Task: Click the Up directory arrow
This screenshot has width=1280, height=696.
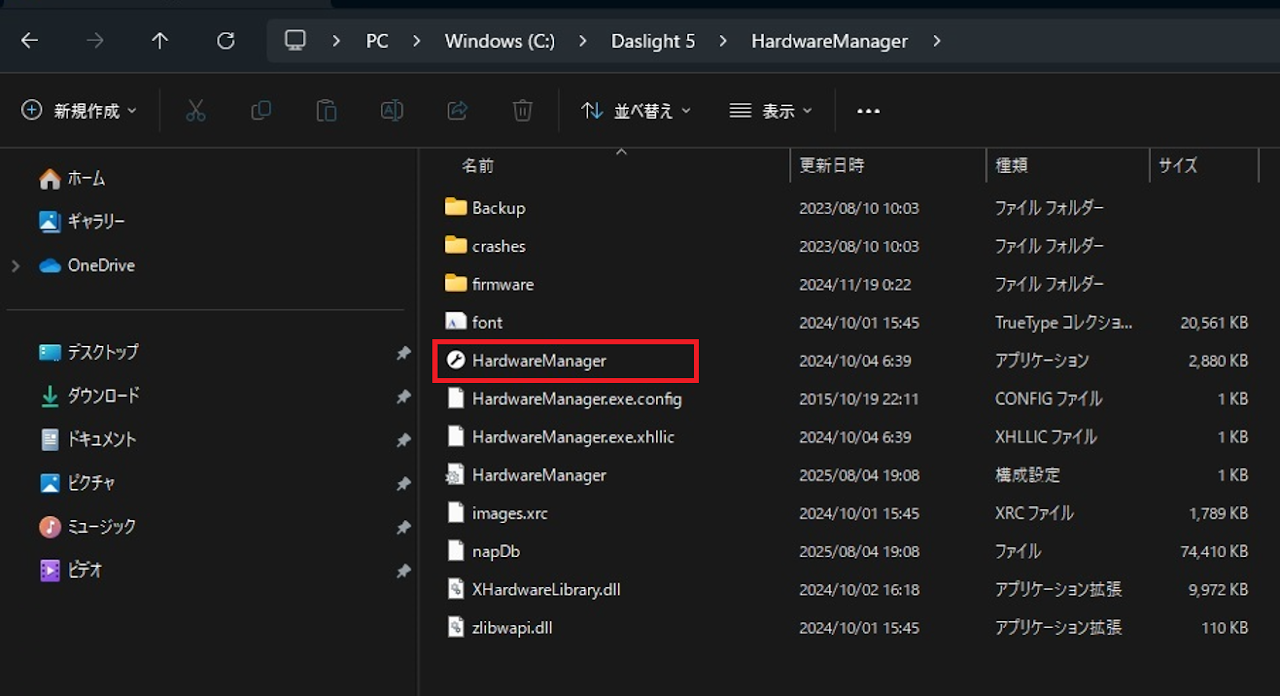Action: (160, 41)
